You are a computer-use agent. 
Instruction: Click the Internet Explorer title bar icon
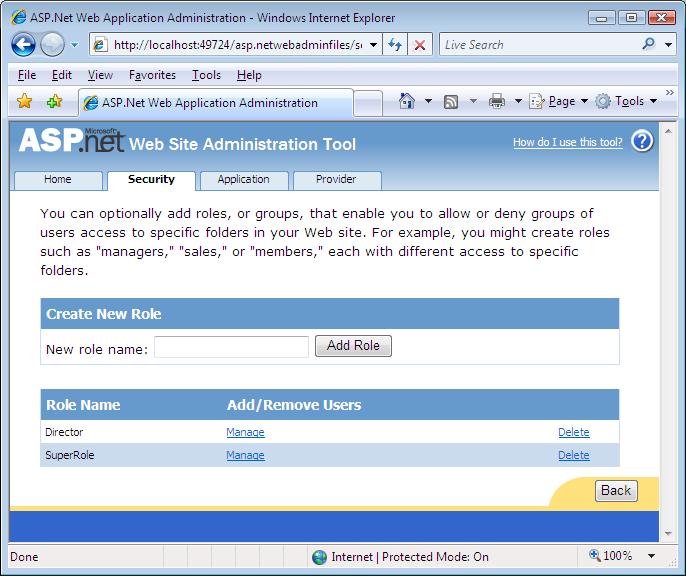[x=18, y=17]
